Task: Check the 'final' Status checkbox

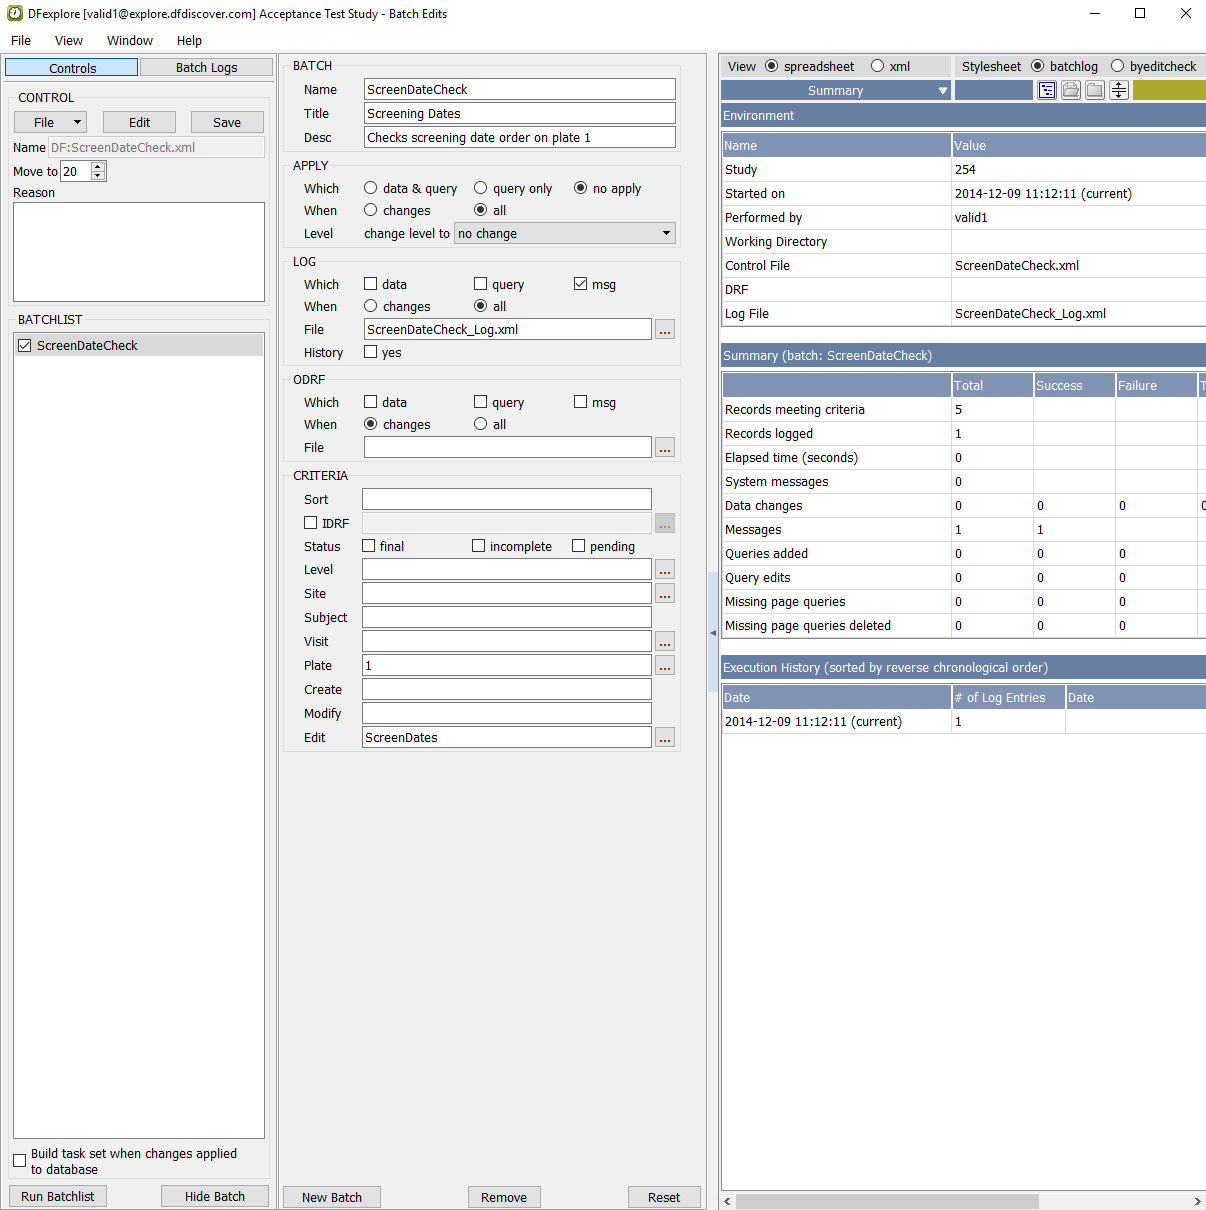Action: [x=369, y=546]
